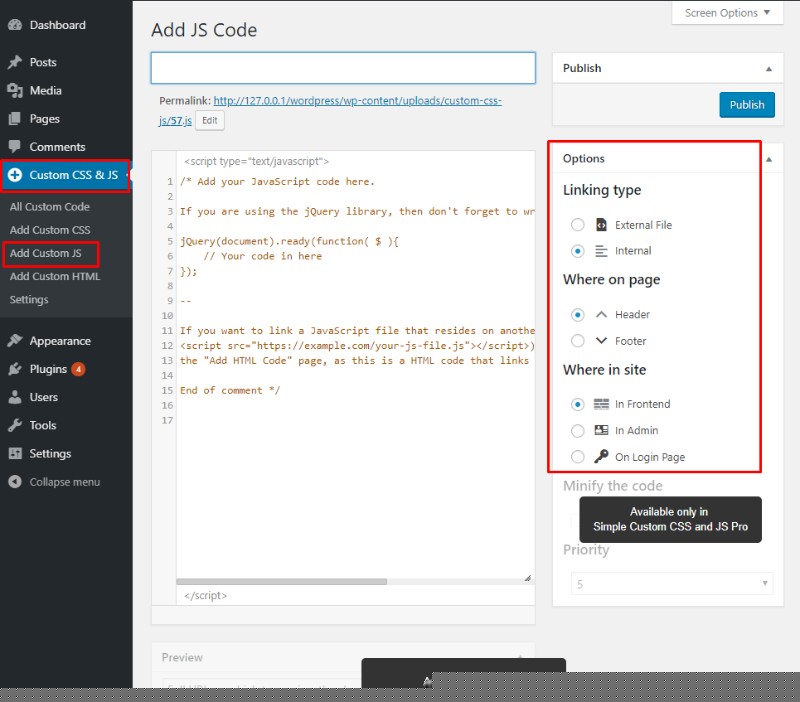The image size is (800, 702).
Task: Click the Custom CSS & JS plus icon
Action: [x=15, y=175]
